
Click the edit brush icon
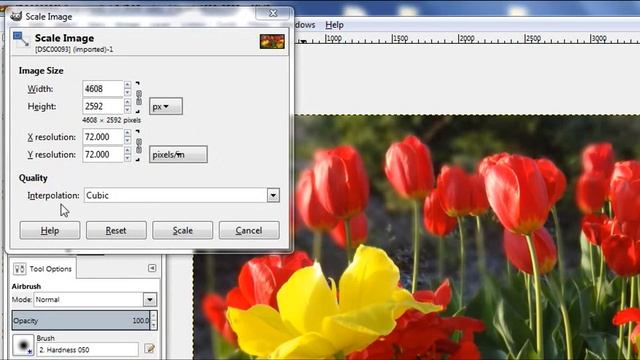[149, 348]
